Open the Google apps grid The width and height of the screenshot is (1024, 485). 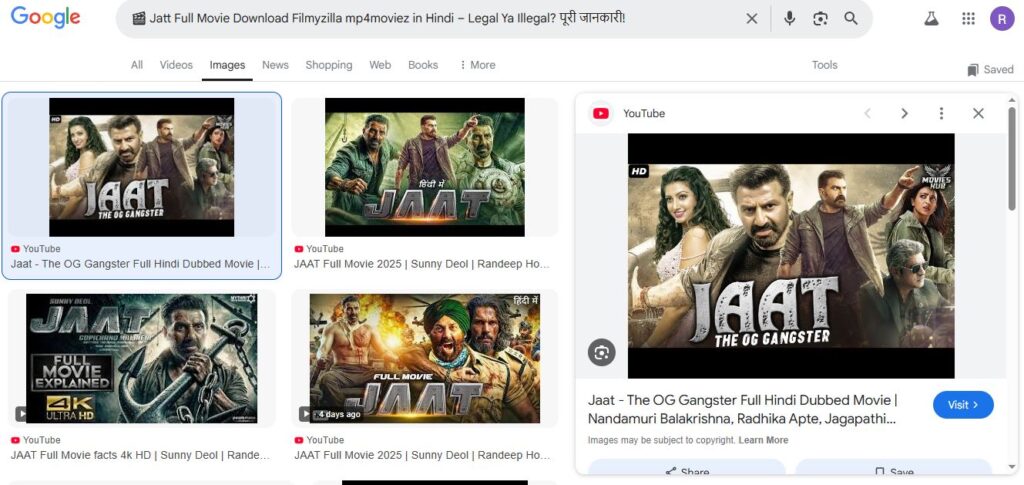(x=968, y=18)
